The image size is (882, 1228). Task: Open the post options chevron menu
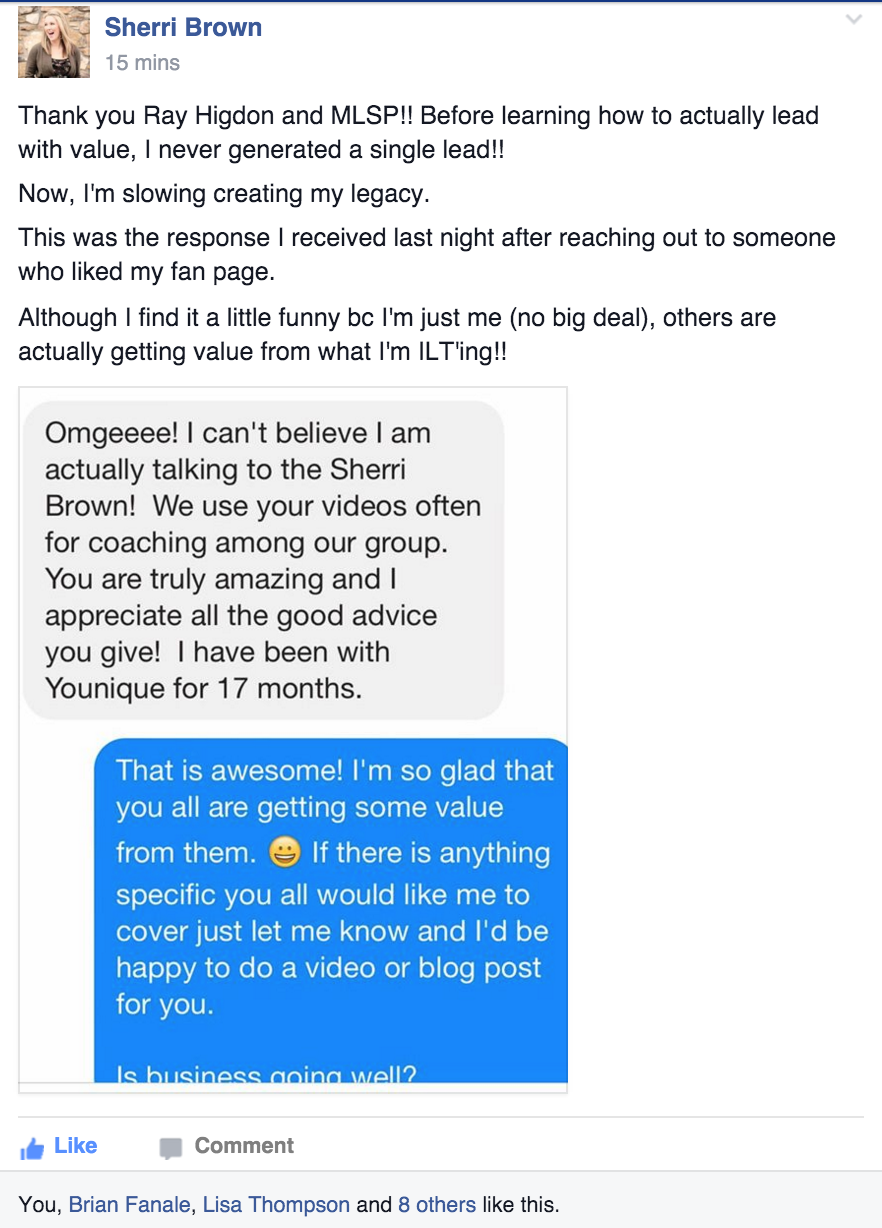853,20
